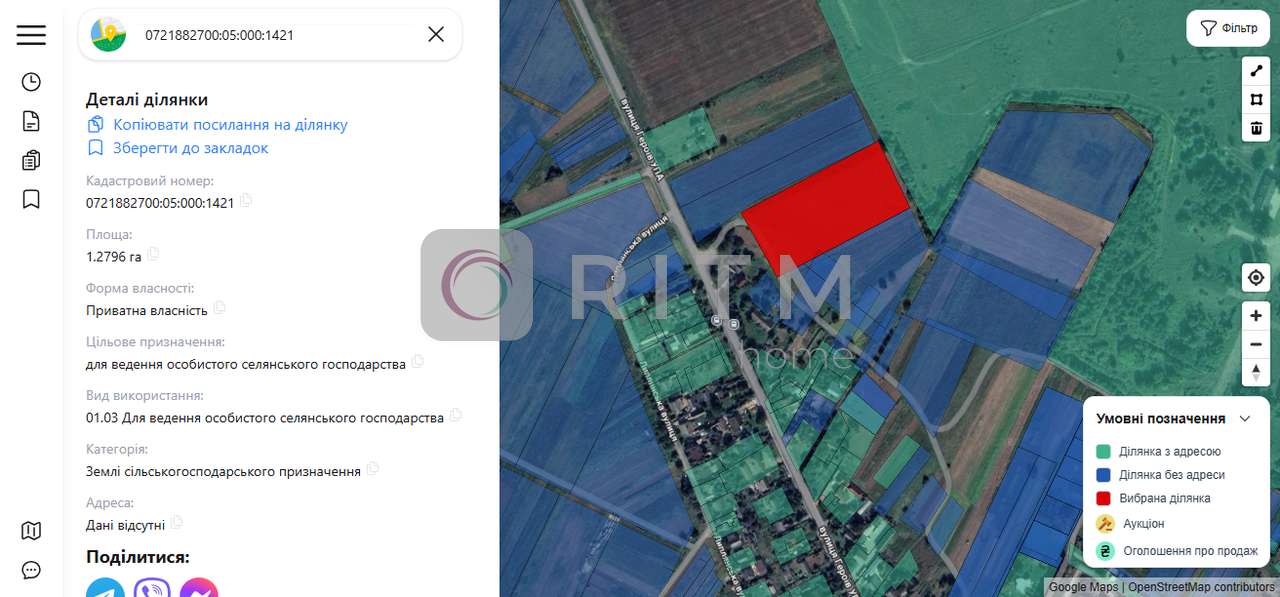This screenshot has height=597, width=1280.
Task: Copy the cadastral number value
Action: point(246,201)
